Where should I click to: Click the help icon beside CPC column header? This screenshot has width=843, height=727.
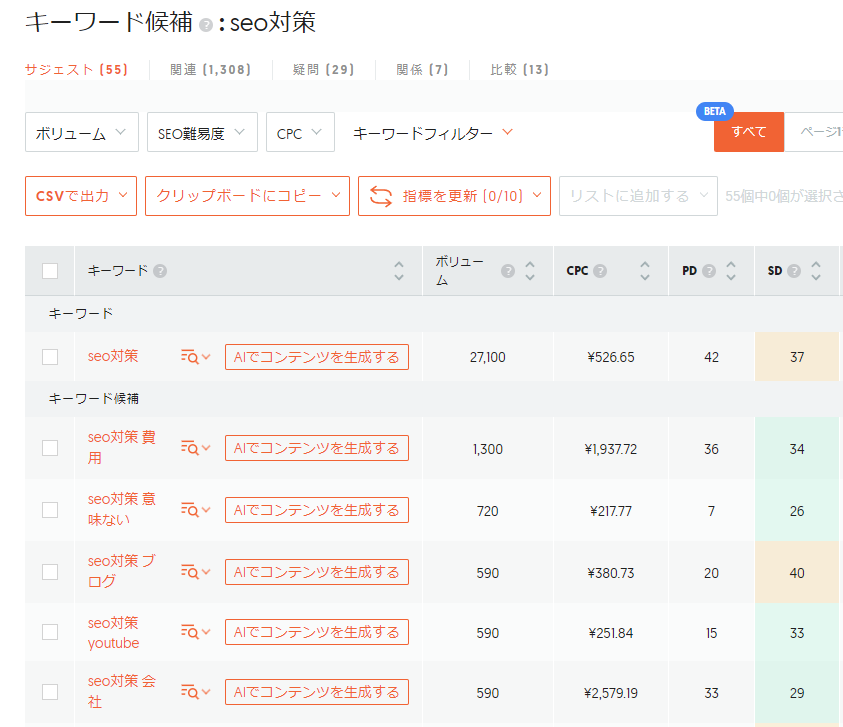pos(600,271)
